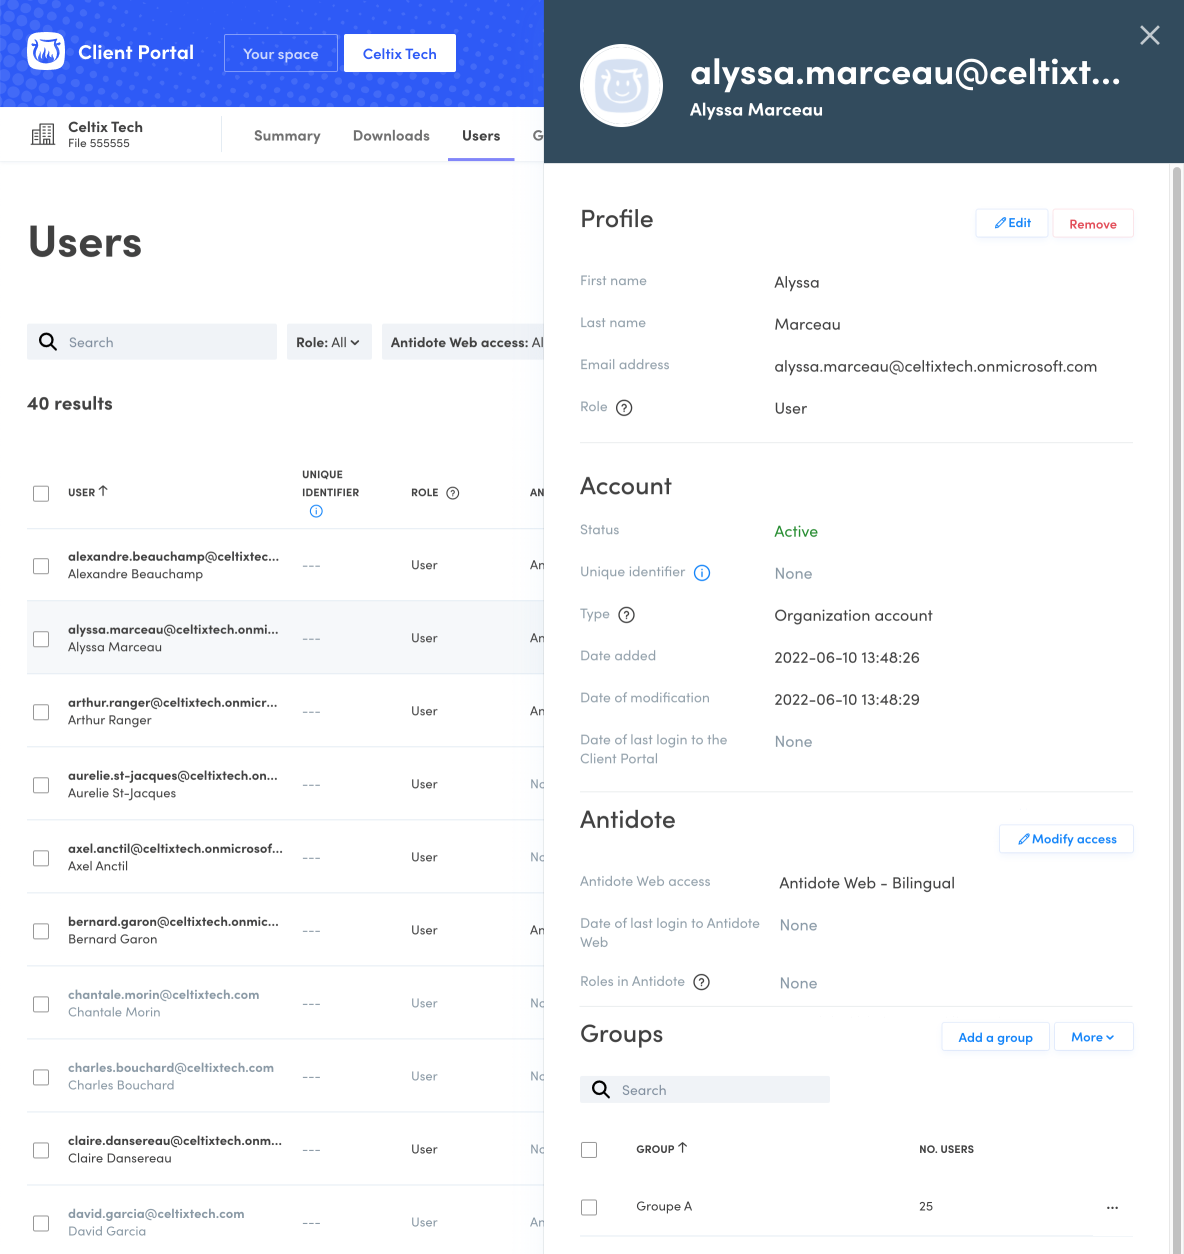The height and width of the screenshot is (1254, 1184).
Task: Click the USER column sort arrow
Action: point(103,491)
